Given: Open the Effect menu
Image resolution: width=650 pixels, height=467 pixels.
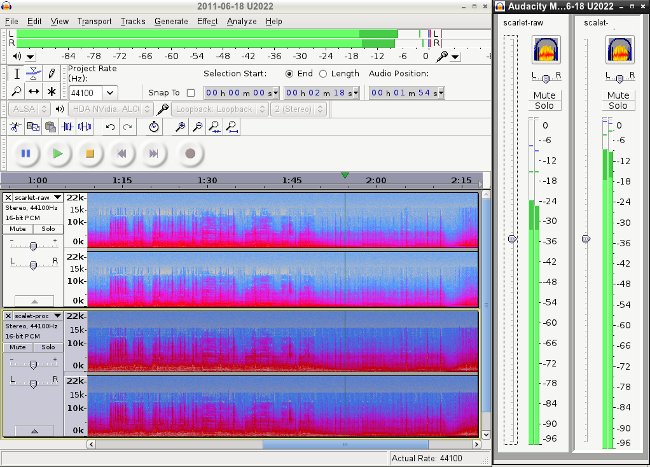Looking at the screenshot, I should click(x=207, y=21).
